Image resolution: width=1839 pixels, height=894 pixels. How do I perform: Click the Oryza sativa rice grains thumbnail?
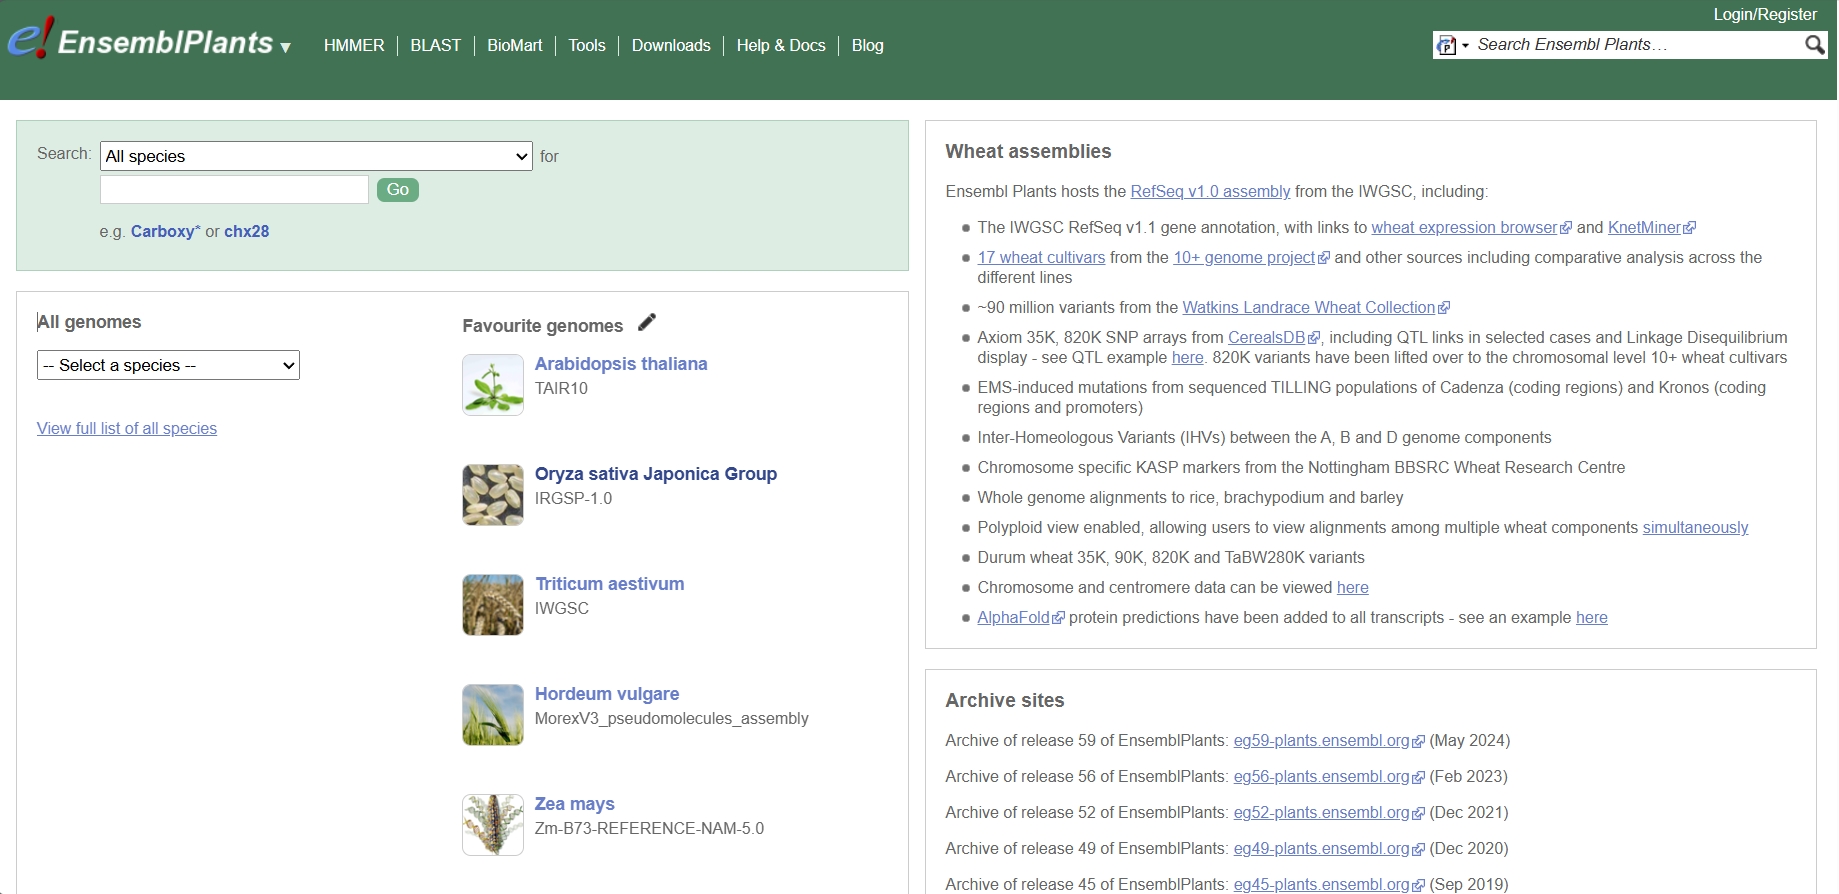(x=493, y=495)
